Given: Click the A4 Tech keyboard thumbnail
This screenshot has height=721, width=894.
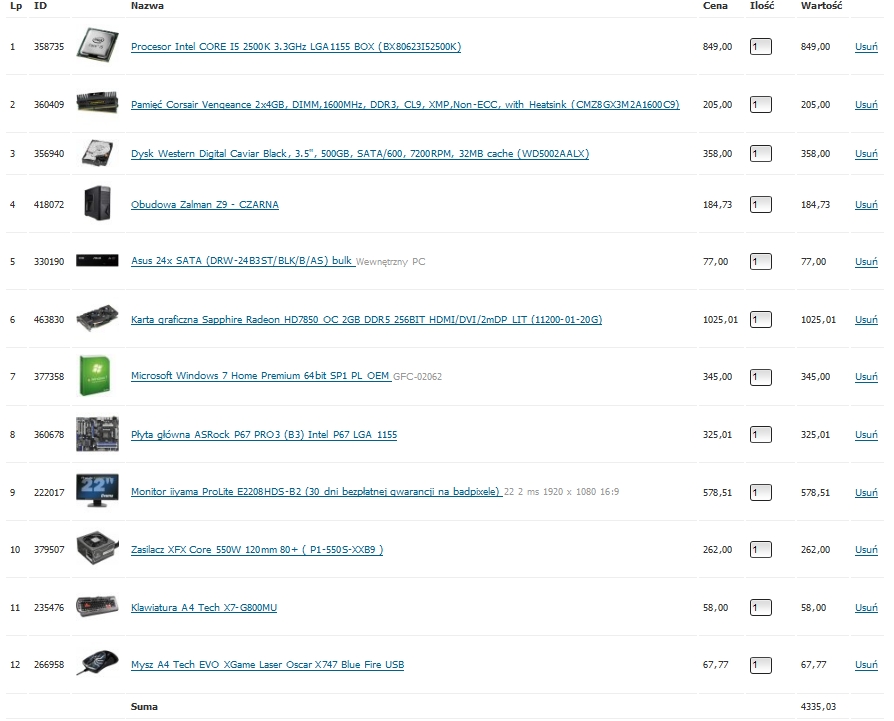Looking at the screenshot, I should pos(97,606).
